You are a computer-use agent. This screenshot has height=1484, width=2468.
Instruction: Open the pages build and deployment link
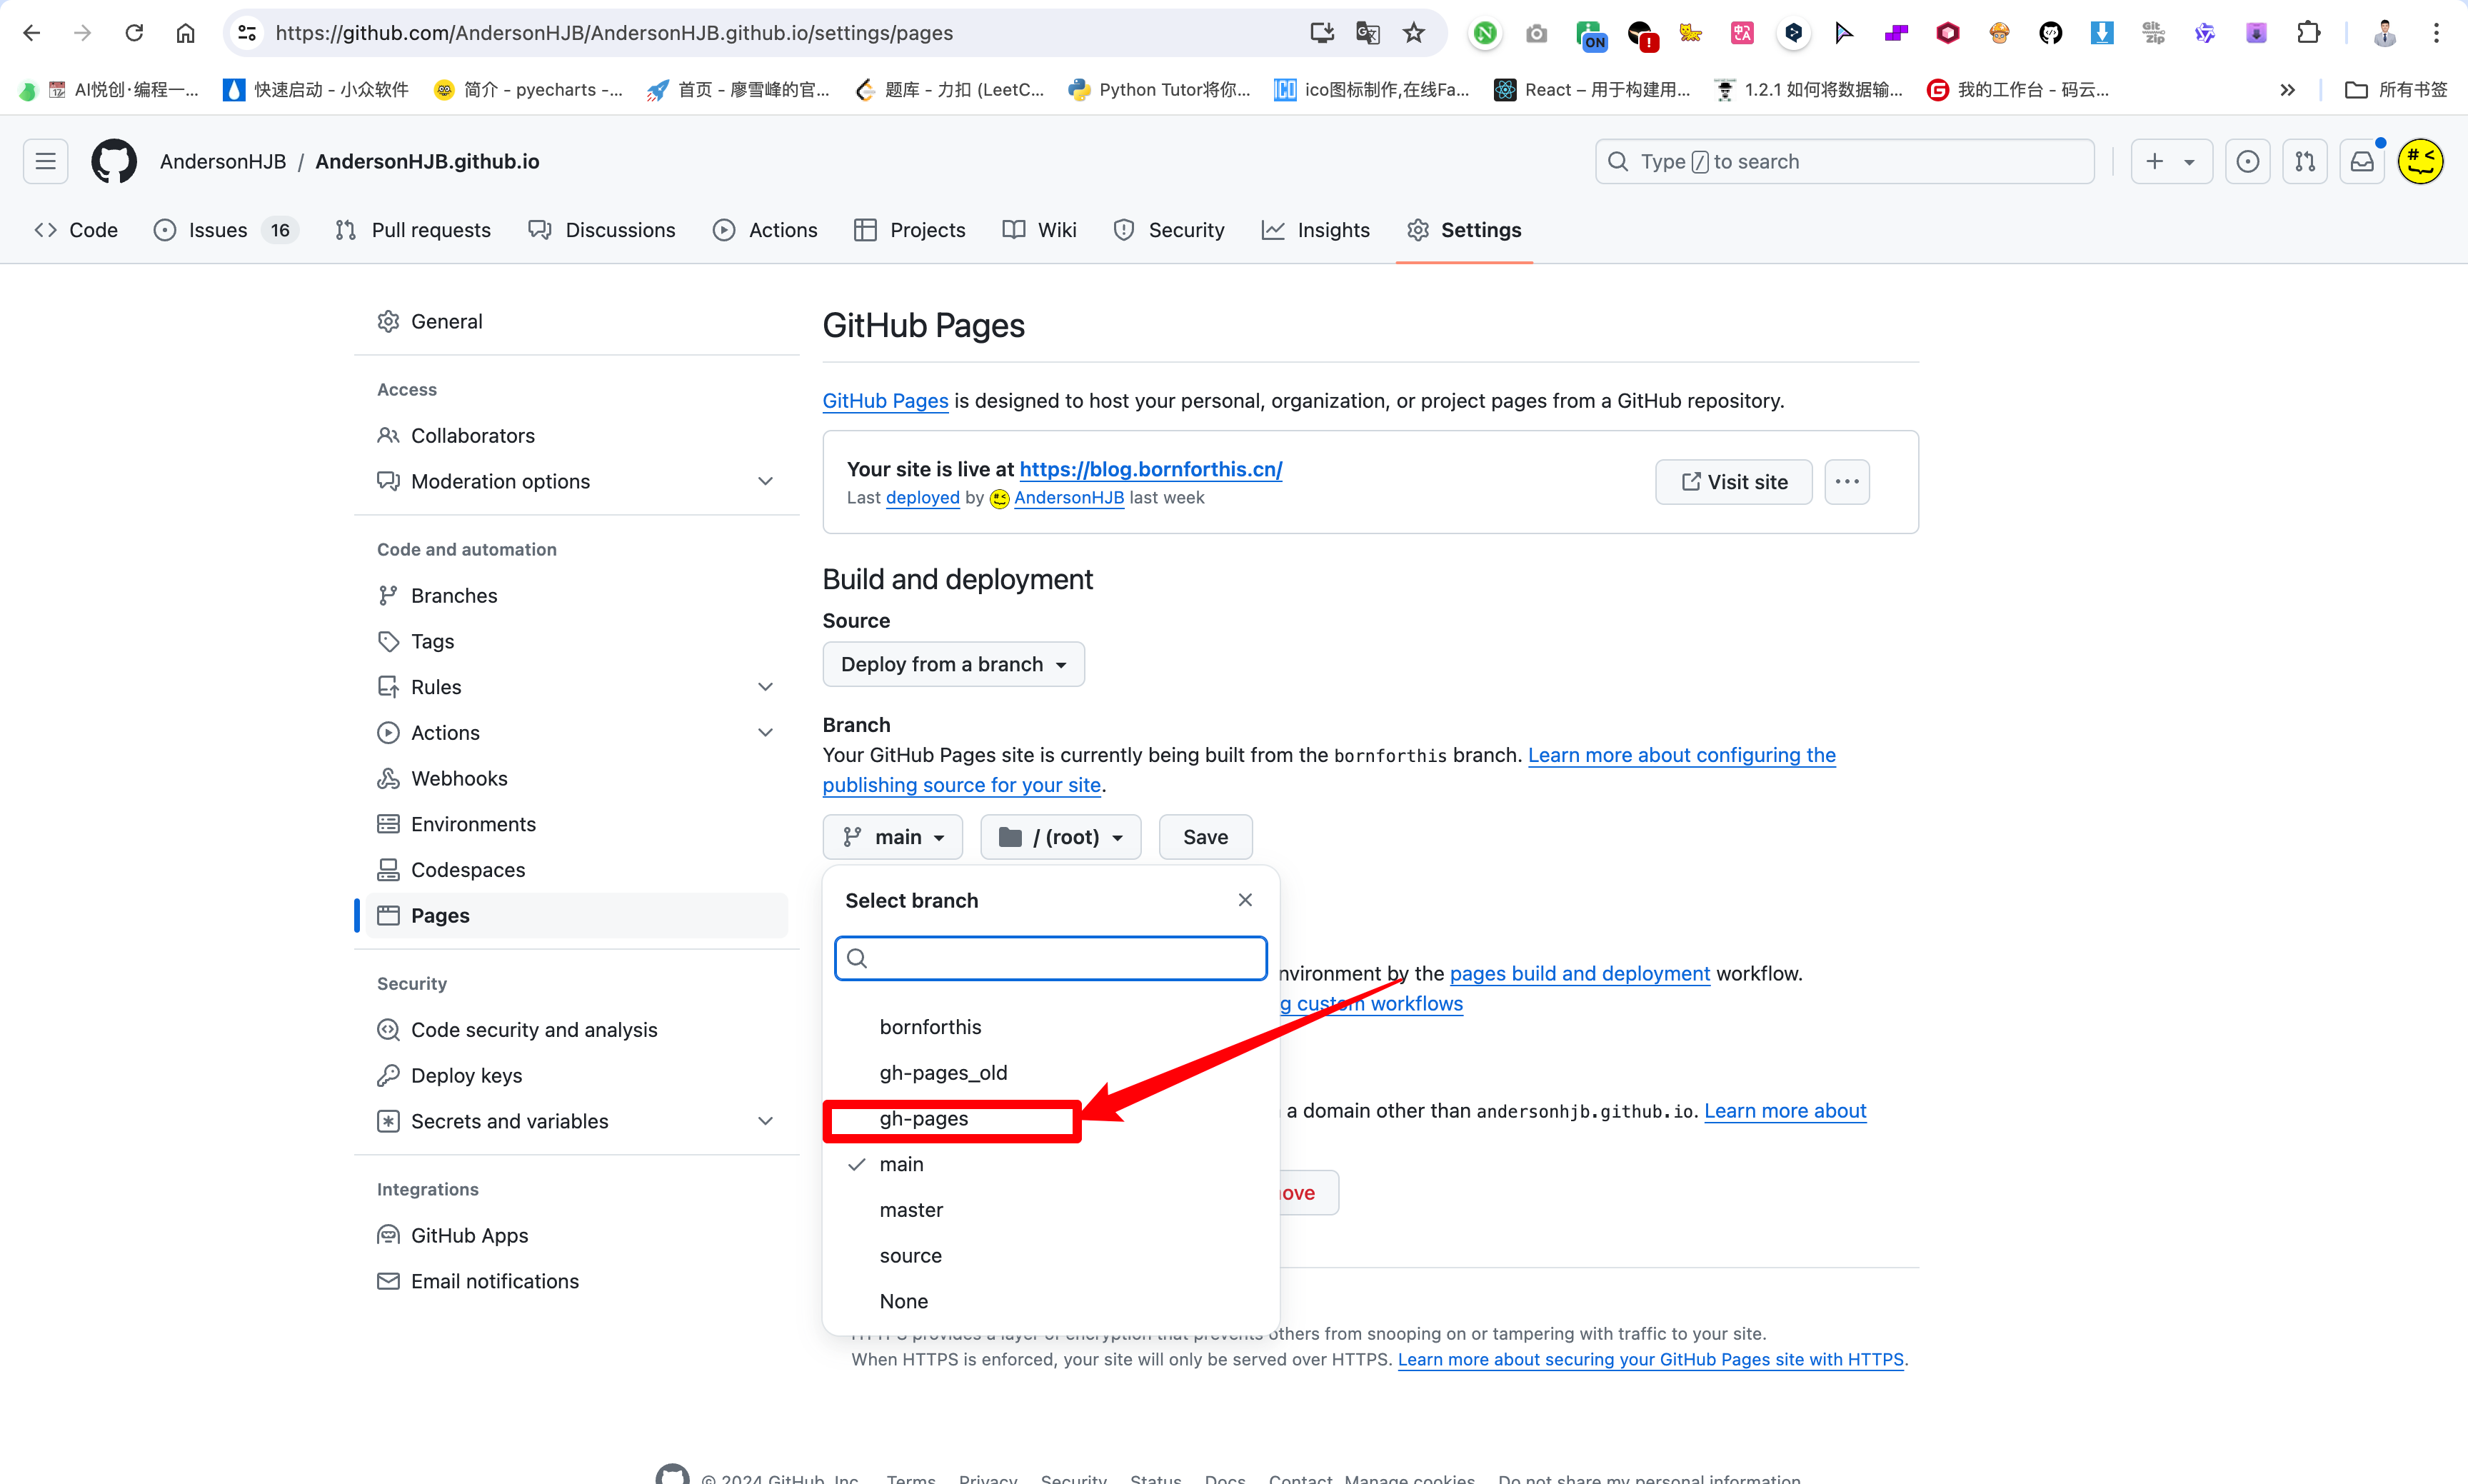point(1580,974)
